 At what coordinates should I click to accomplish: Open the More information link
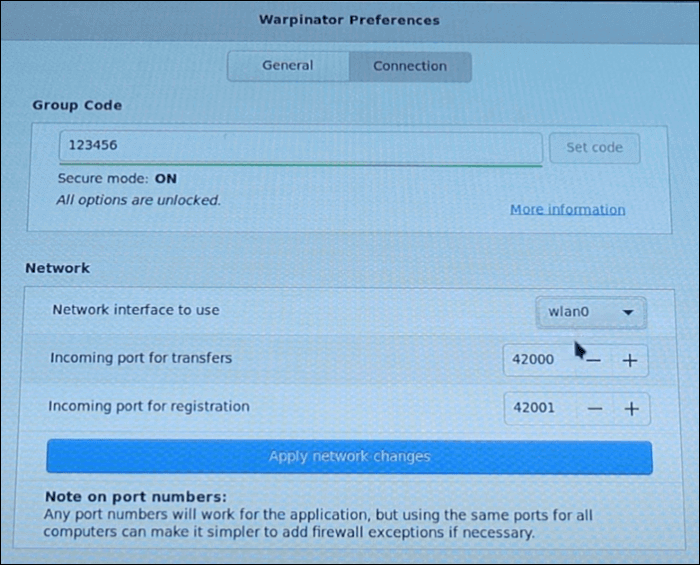click(567, 210)
